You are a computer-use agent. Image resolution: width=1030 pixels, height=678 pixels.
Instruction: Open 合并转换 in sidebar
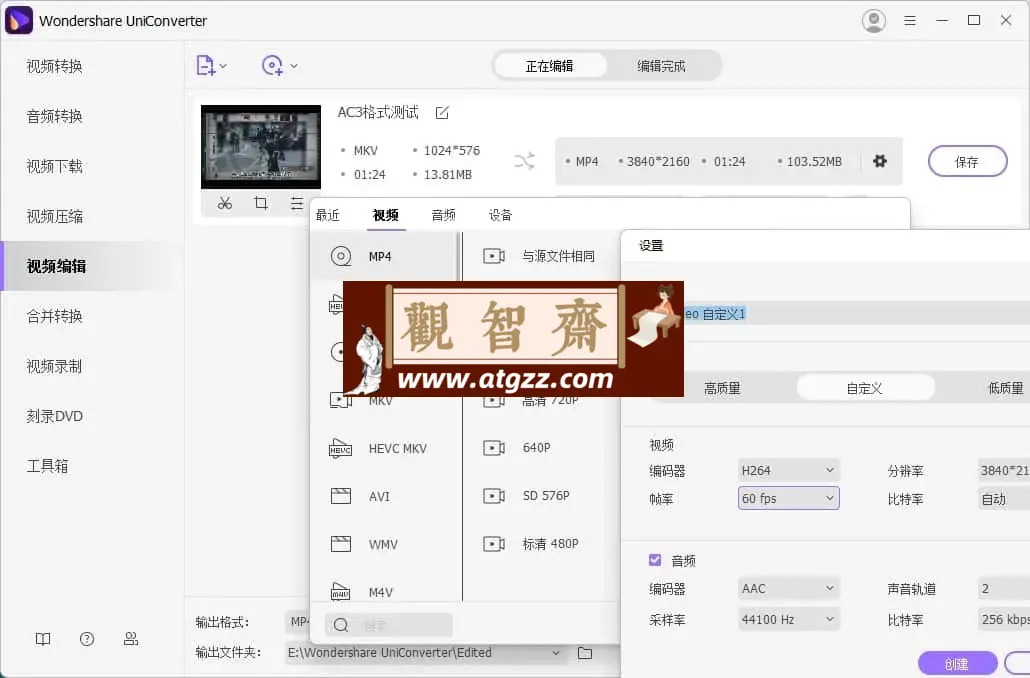[55, 316]
